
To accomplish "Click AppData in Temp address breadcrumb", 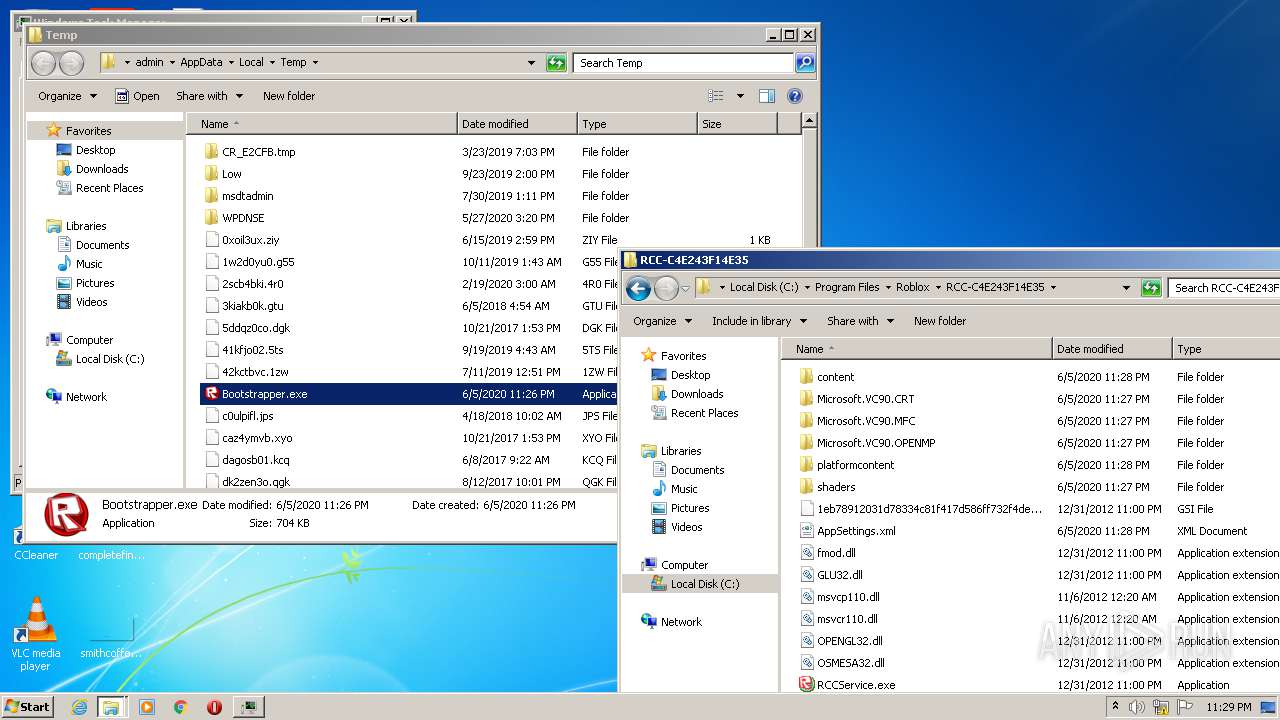I will pos(201,62).
